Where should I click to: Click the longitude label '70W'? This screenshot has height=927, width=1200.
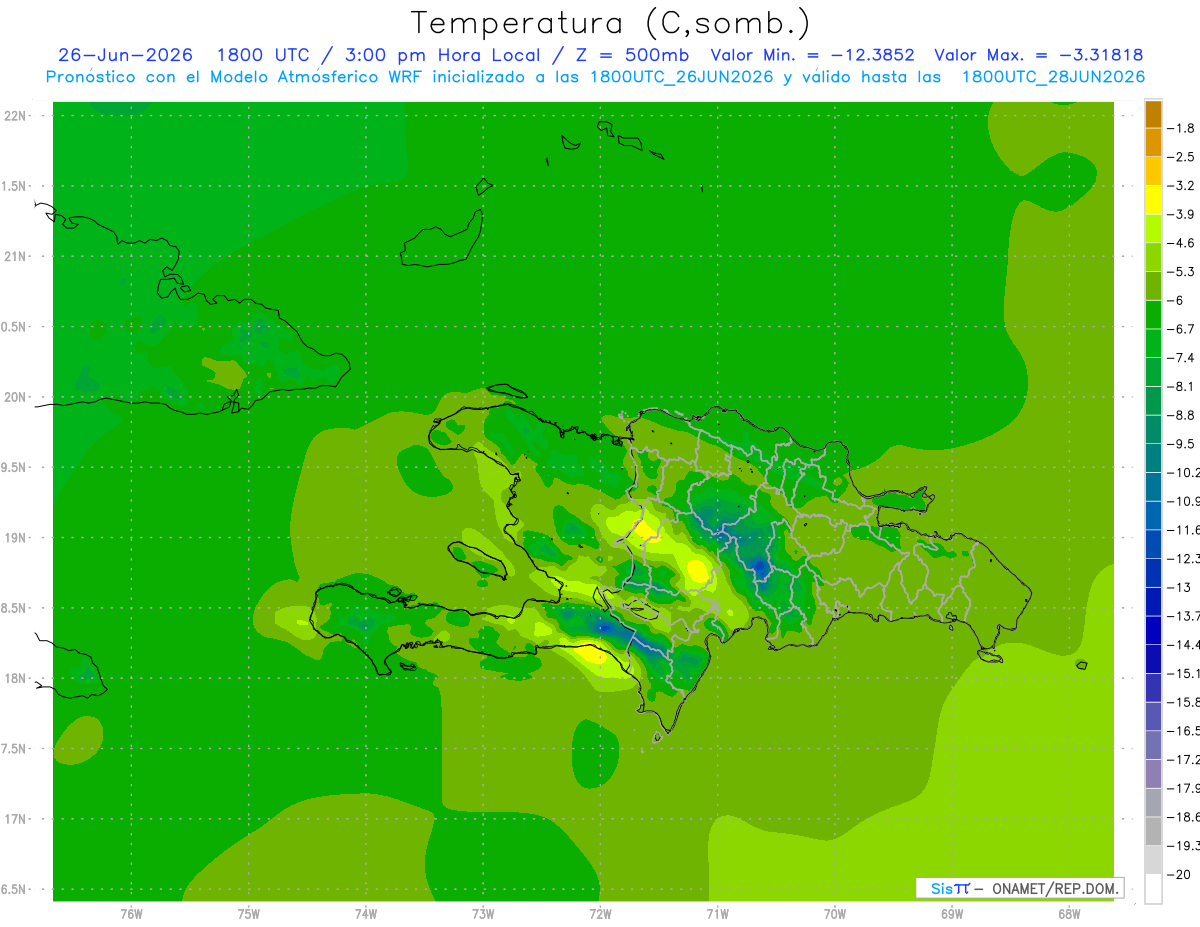[x=835, y=914]
